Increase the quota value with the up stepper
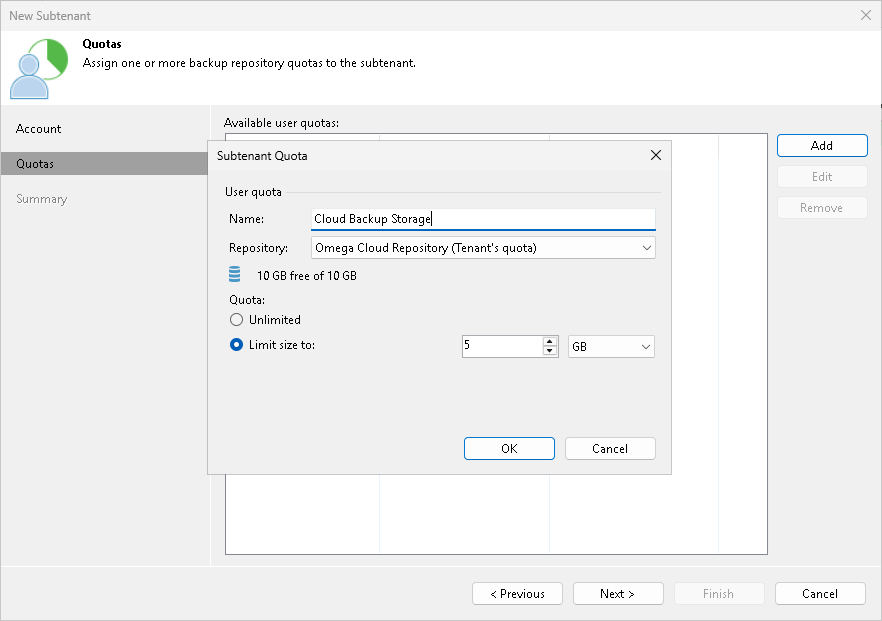This screenshot has width=882, height=621. [x=550, y=341]
